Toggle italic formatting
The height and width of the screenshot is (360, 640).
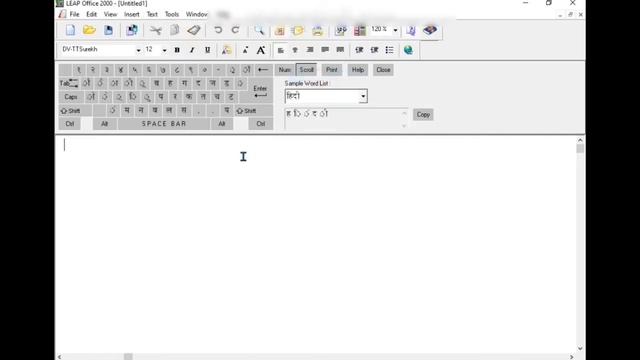coord(192,50)
